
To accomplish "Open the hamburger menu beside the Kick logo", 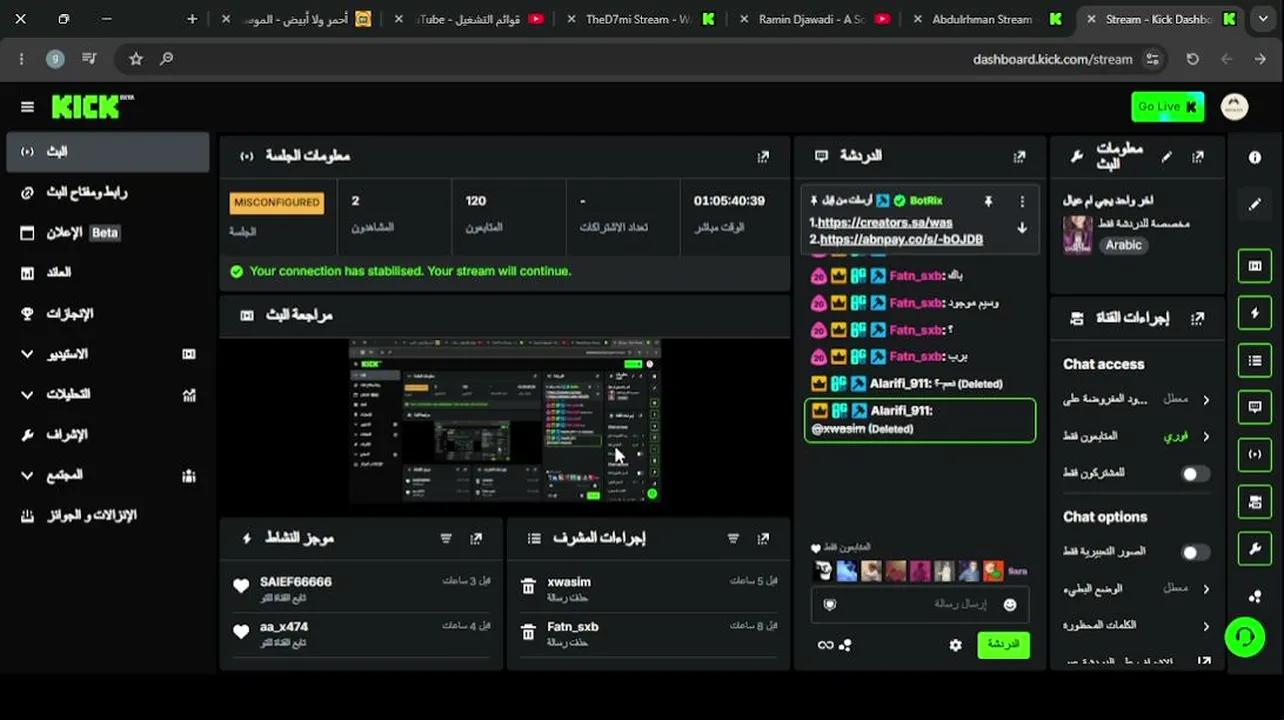I will coord(27,107).
